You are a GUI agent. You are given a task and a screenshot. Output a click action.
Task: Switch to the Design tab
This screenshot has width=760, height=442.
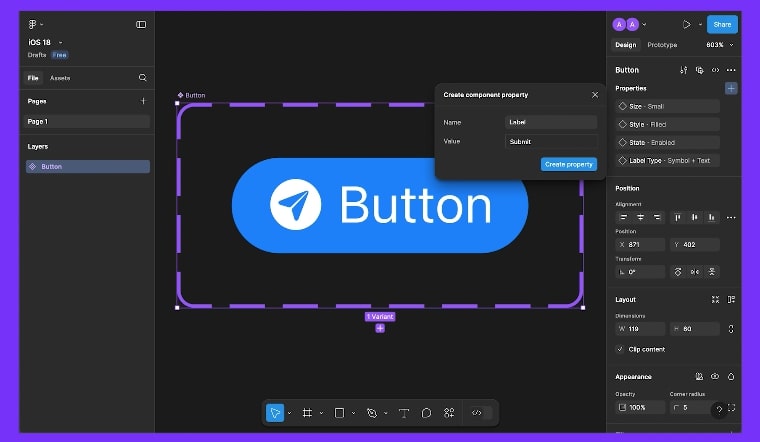626,45
